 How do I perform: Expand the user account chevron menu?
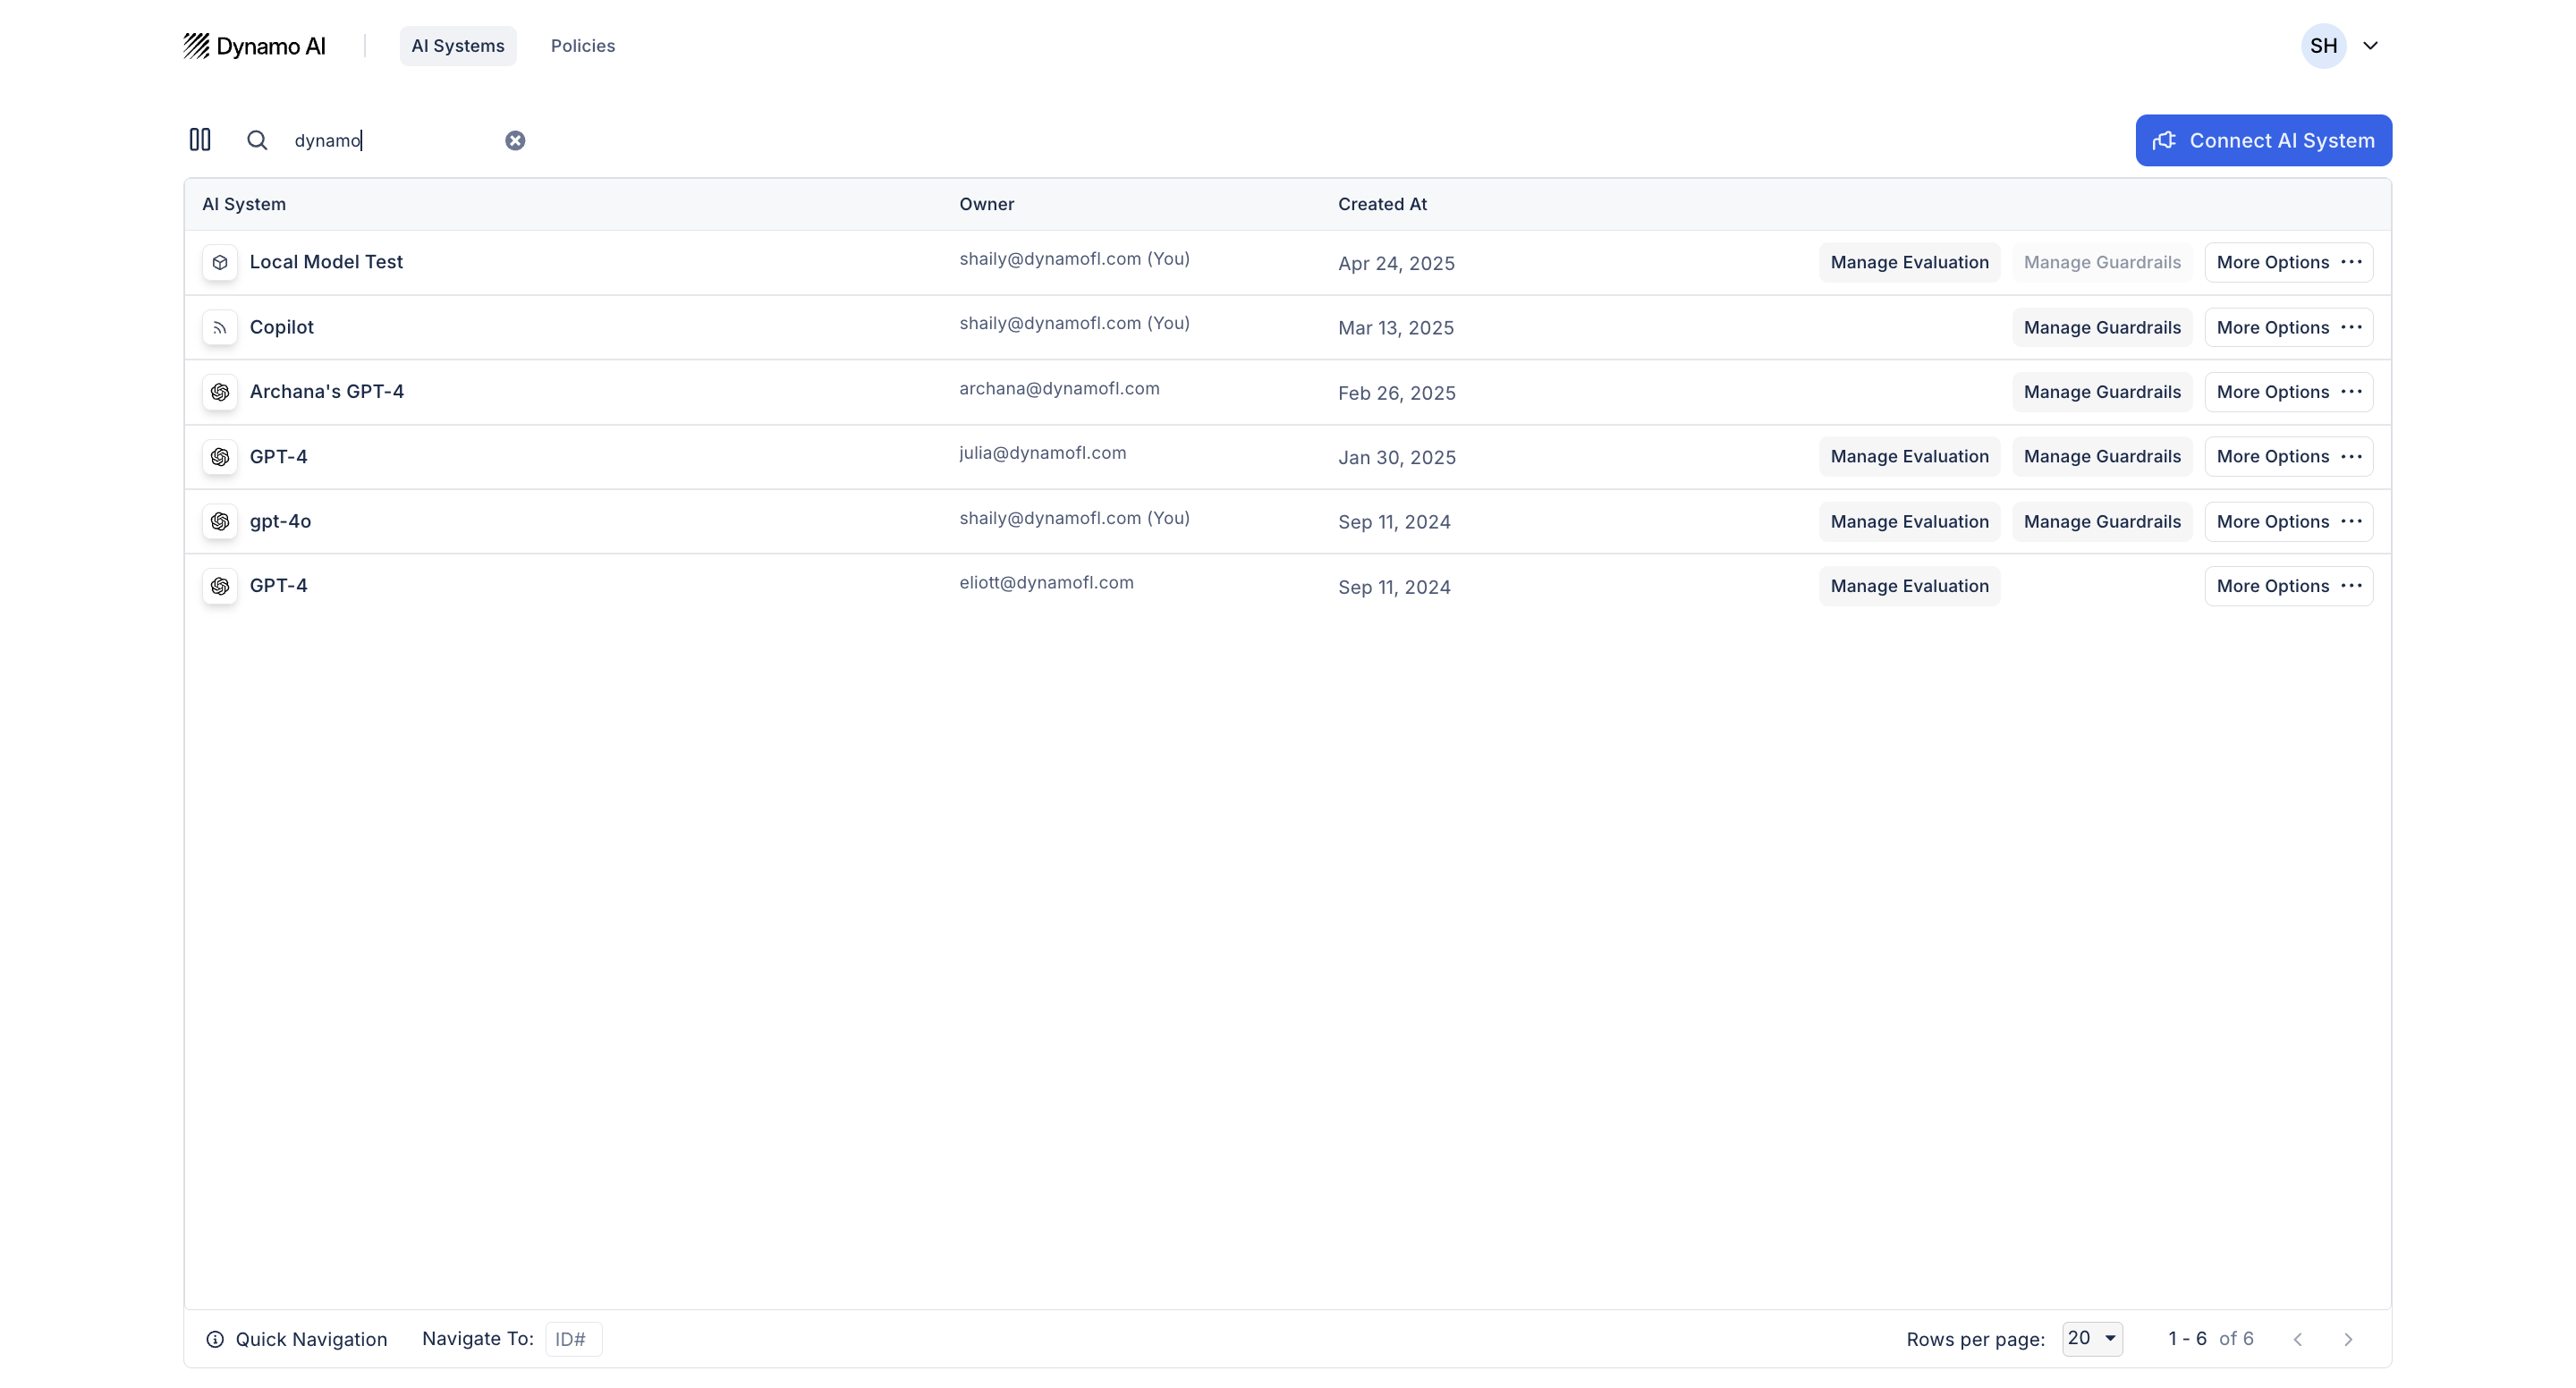point(2370,46)
